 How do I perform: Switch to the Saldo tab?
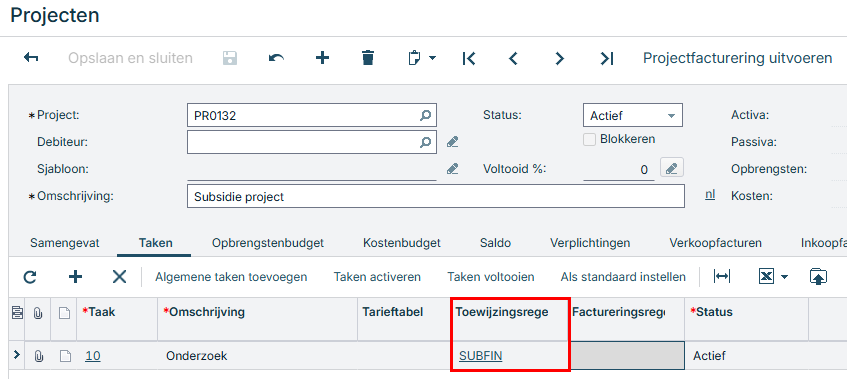coord(495,243)
